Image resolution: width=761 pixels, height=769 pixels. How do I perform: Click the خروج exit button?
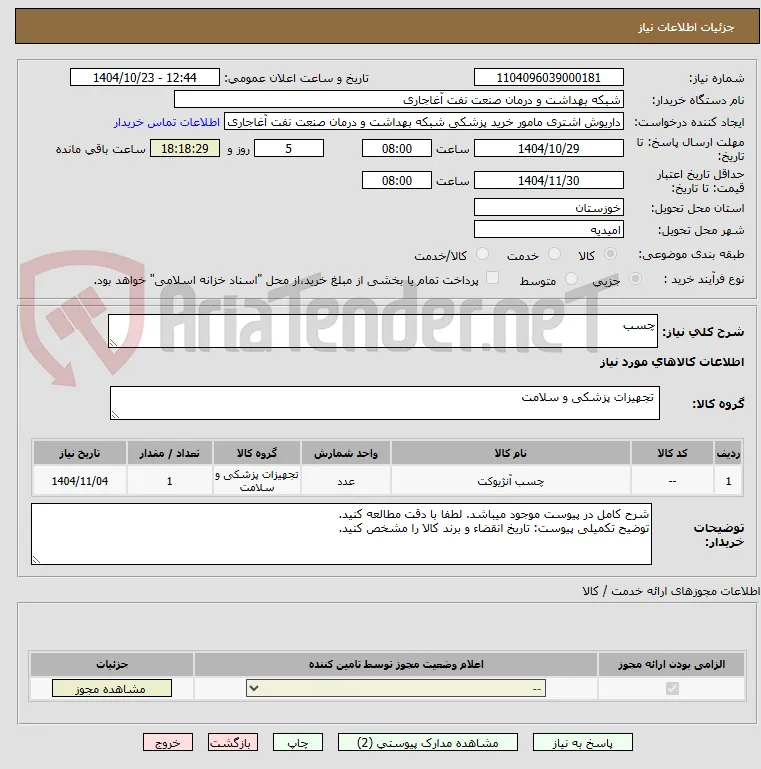pyautogui.click(x=168, y=743)
